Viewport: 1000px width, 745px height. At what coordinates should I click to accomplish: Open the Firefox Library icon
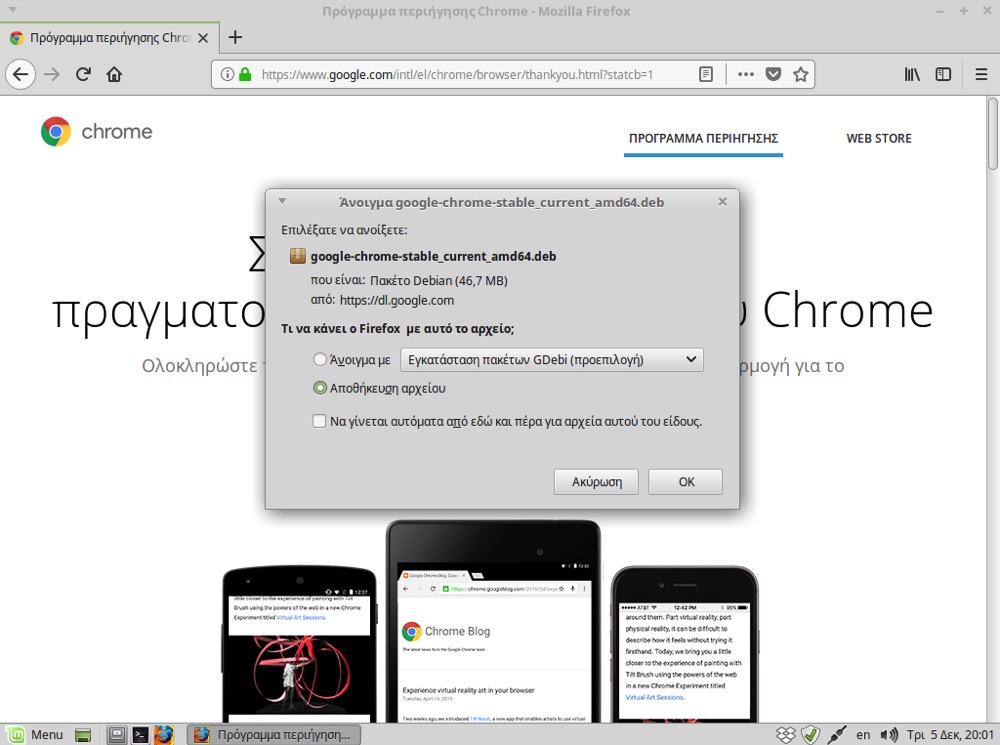click(912, 75)
